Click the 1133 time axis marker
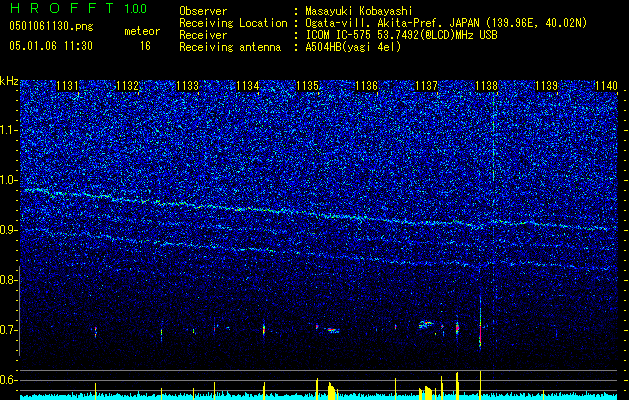The height and width of the screenshot is (400, 629). [187, 86]
